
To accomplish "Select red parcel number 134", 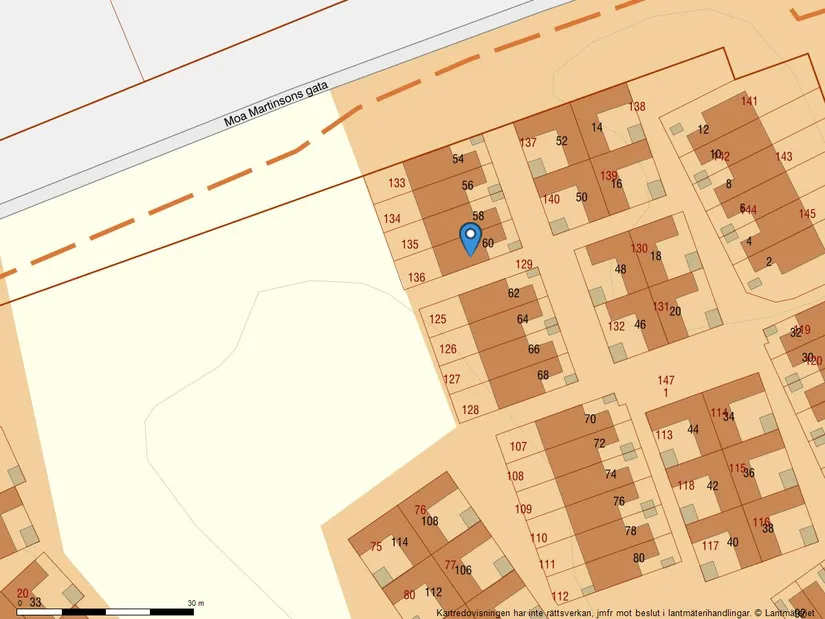I will (392, 218).
